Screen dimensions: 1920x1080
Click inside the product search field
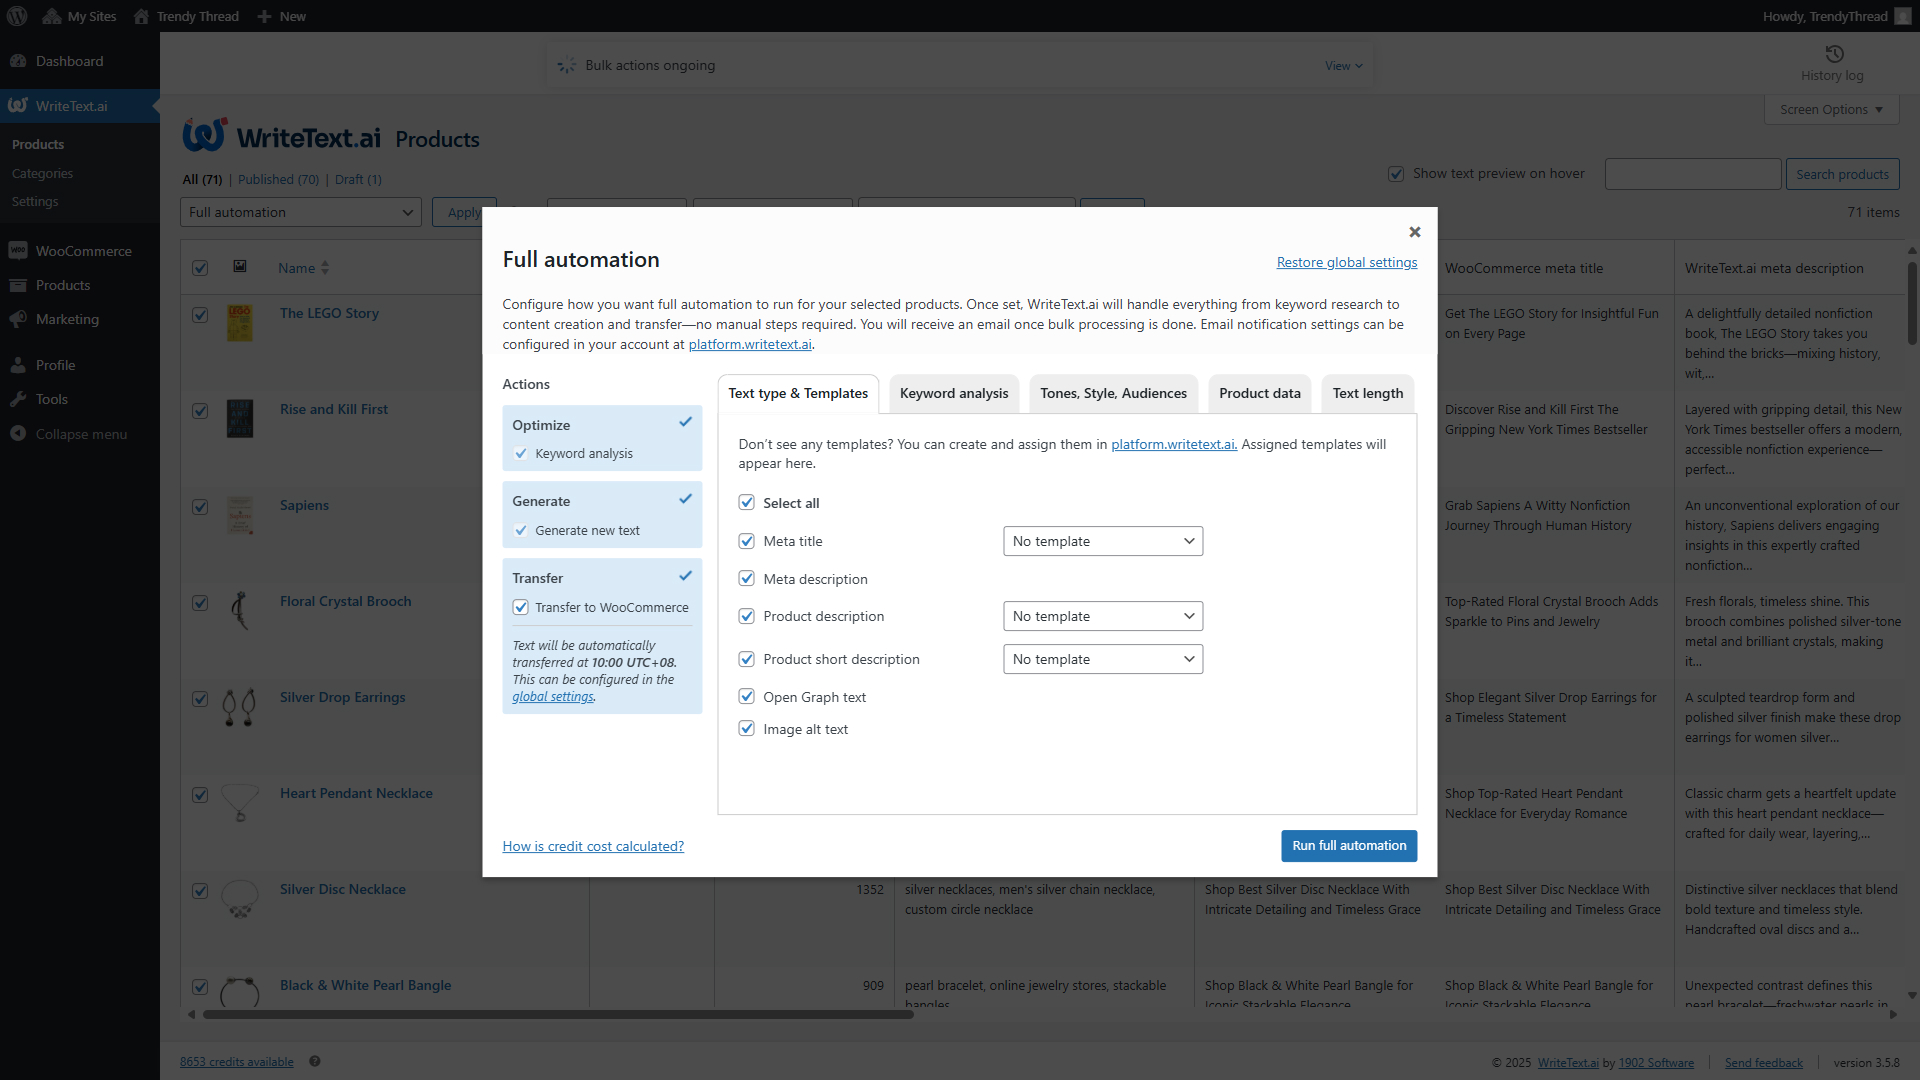pos(1692,173)
